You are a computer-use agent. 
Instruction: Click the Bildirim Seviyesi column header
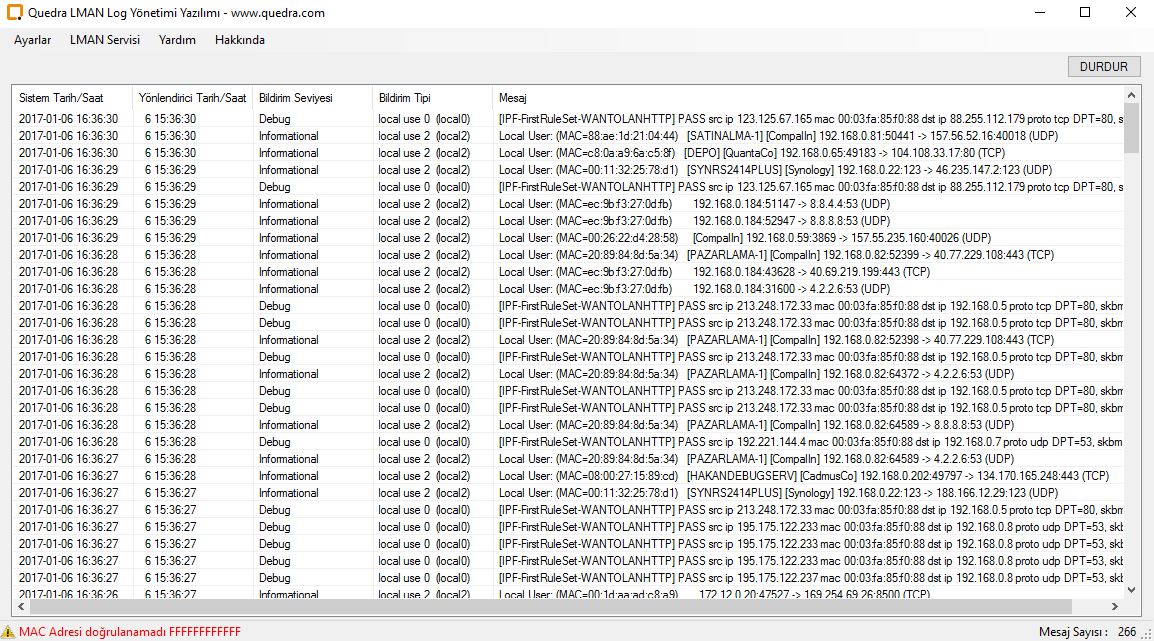pyautogui.click(x=296, y=98)
